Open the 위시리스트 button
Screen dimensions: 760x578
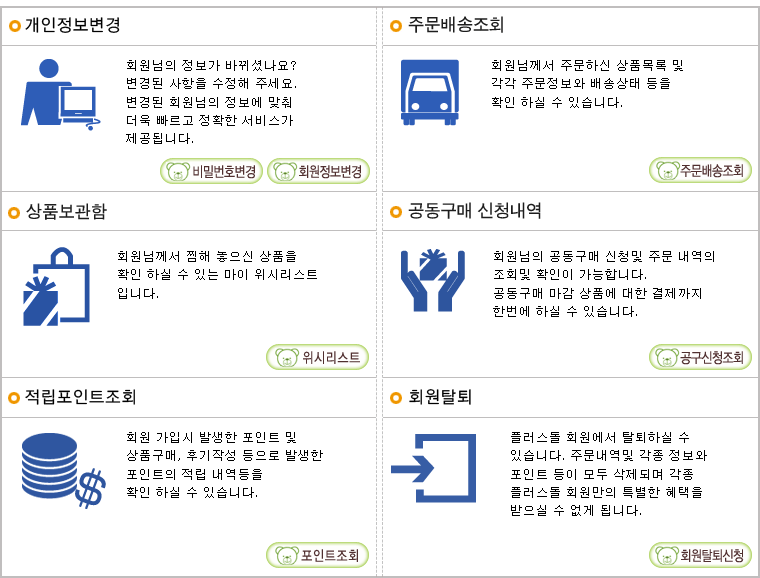[x=317, y=357]
